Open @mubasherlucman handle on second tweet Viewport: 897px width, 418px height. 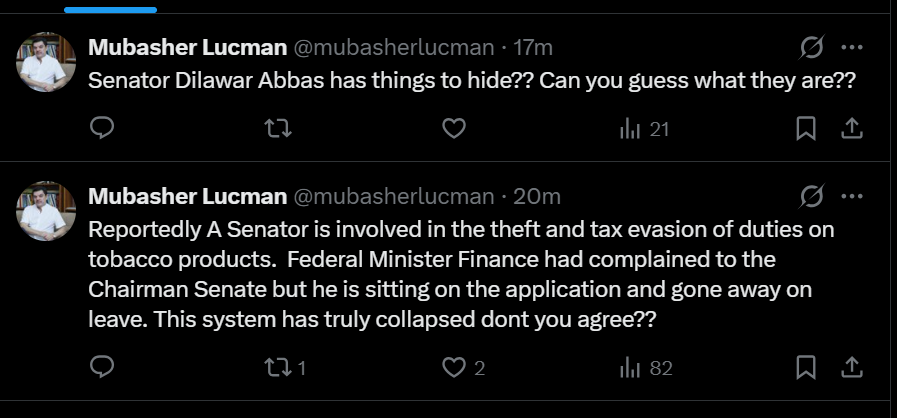click(x=394, y=197)
